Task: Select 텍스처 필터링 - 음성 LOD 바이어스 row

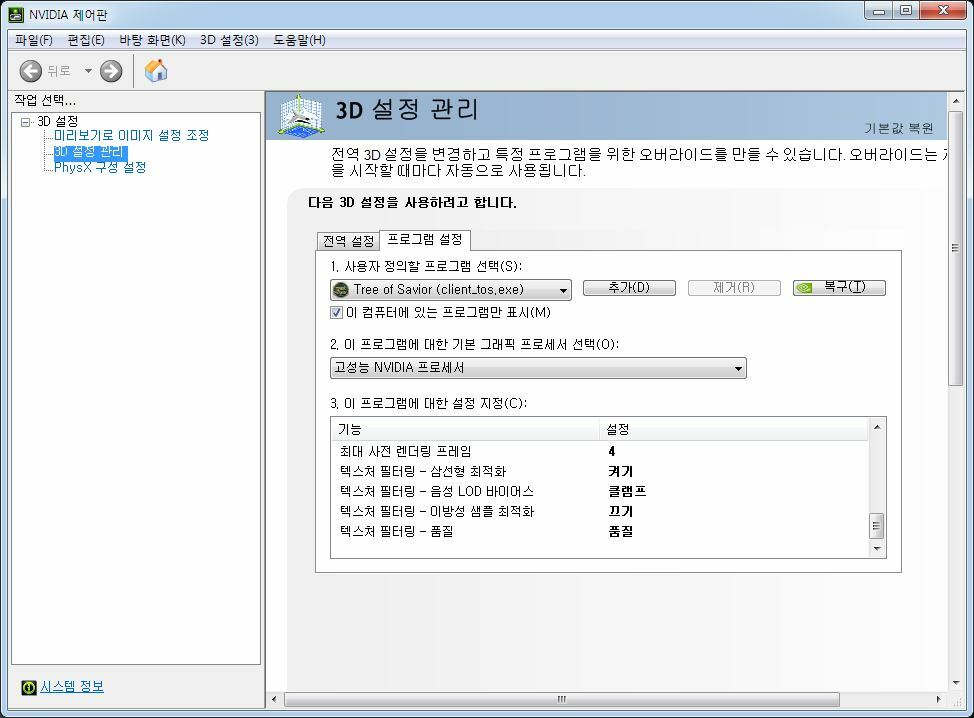Action: (x=599, y=491)
